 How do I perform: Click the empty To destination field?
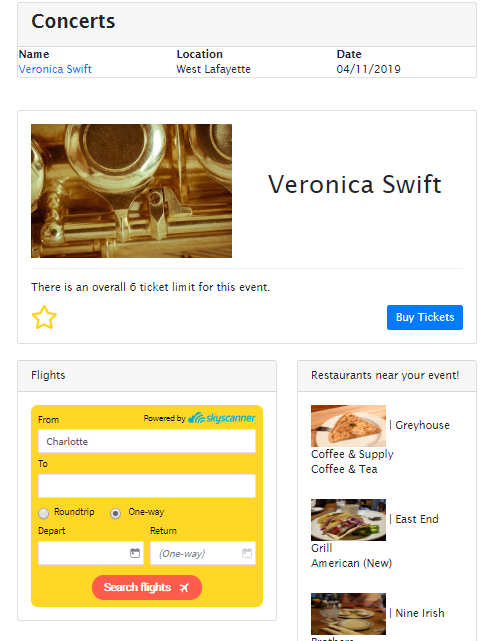click(x=147, y=486)
